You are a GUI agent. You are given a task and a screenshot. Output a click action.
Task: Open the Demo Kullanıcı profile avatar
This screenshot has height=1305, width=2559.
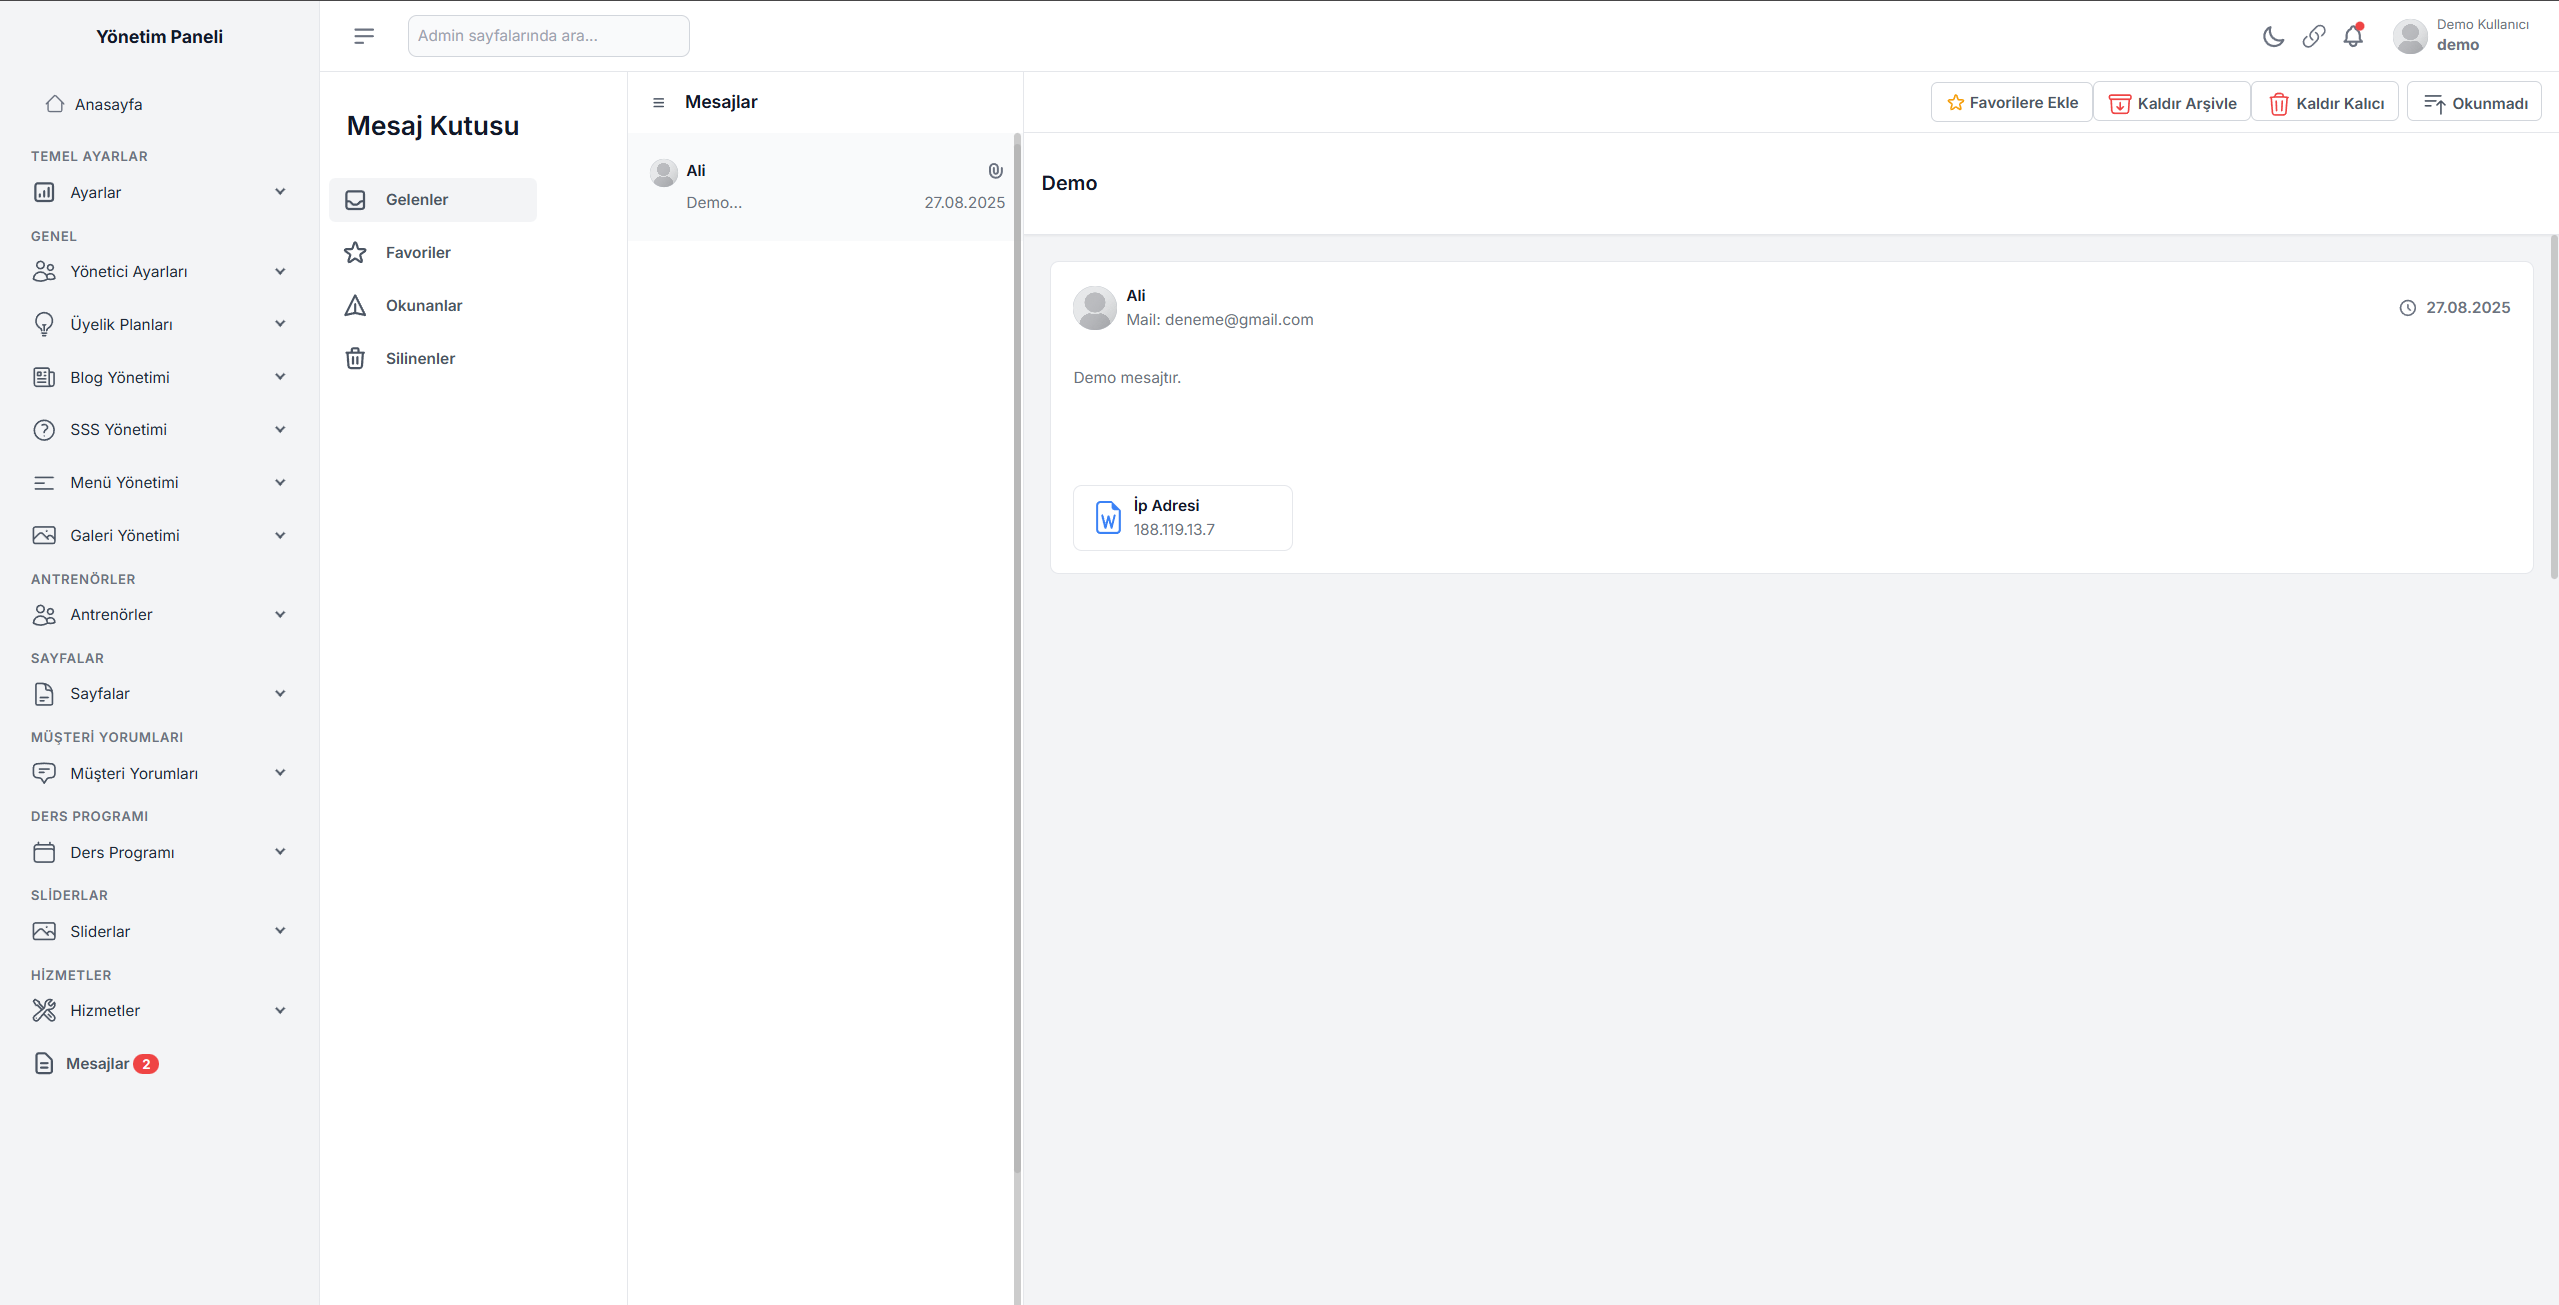click(2410, 36)
